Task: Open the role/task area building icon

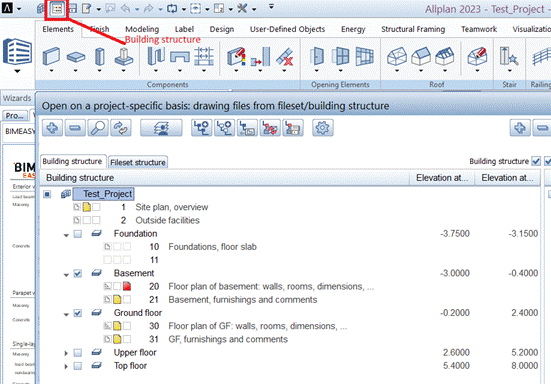Action: [17, 52]
